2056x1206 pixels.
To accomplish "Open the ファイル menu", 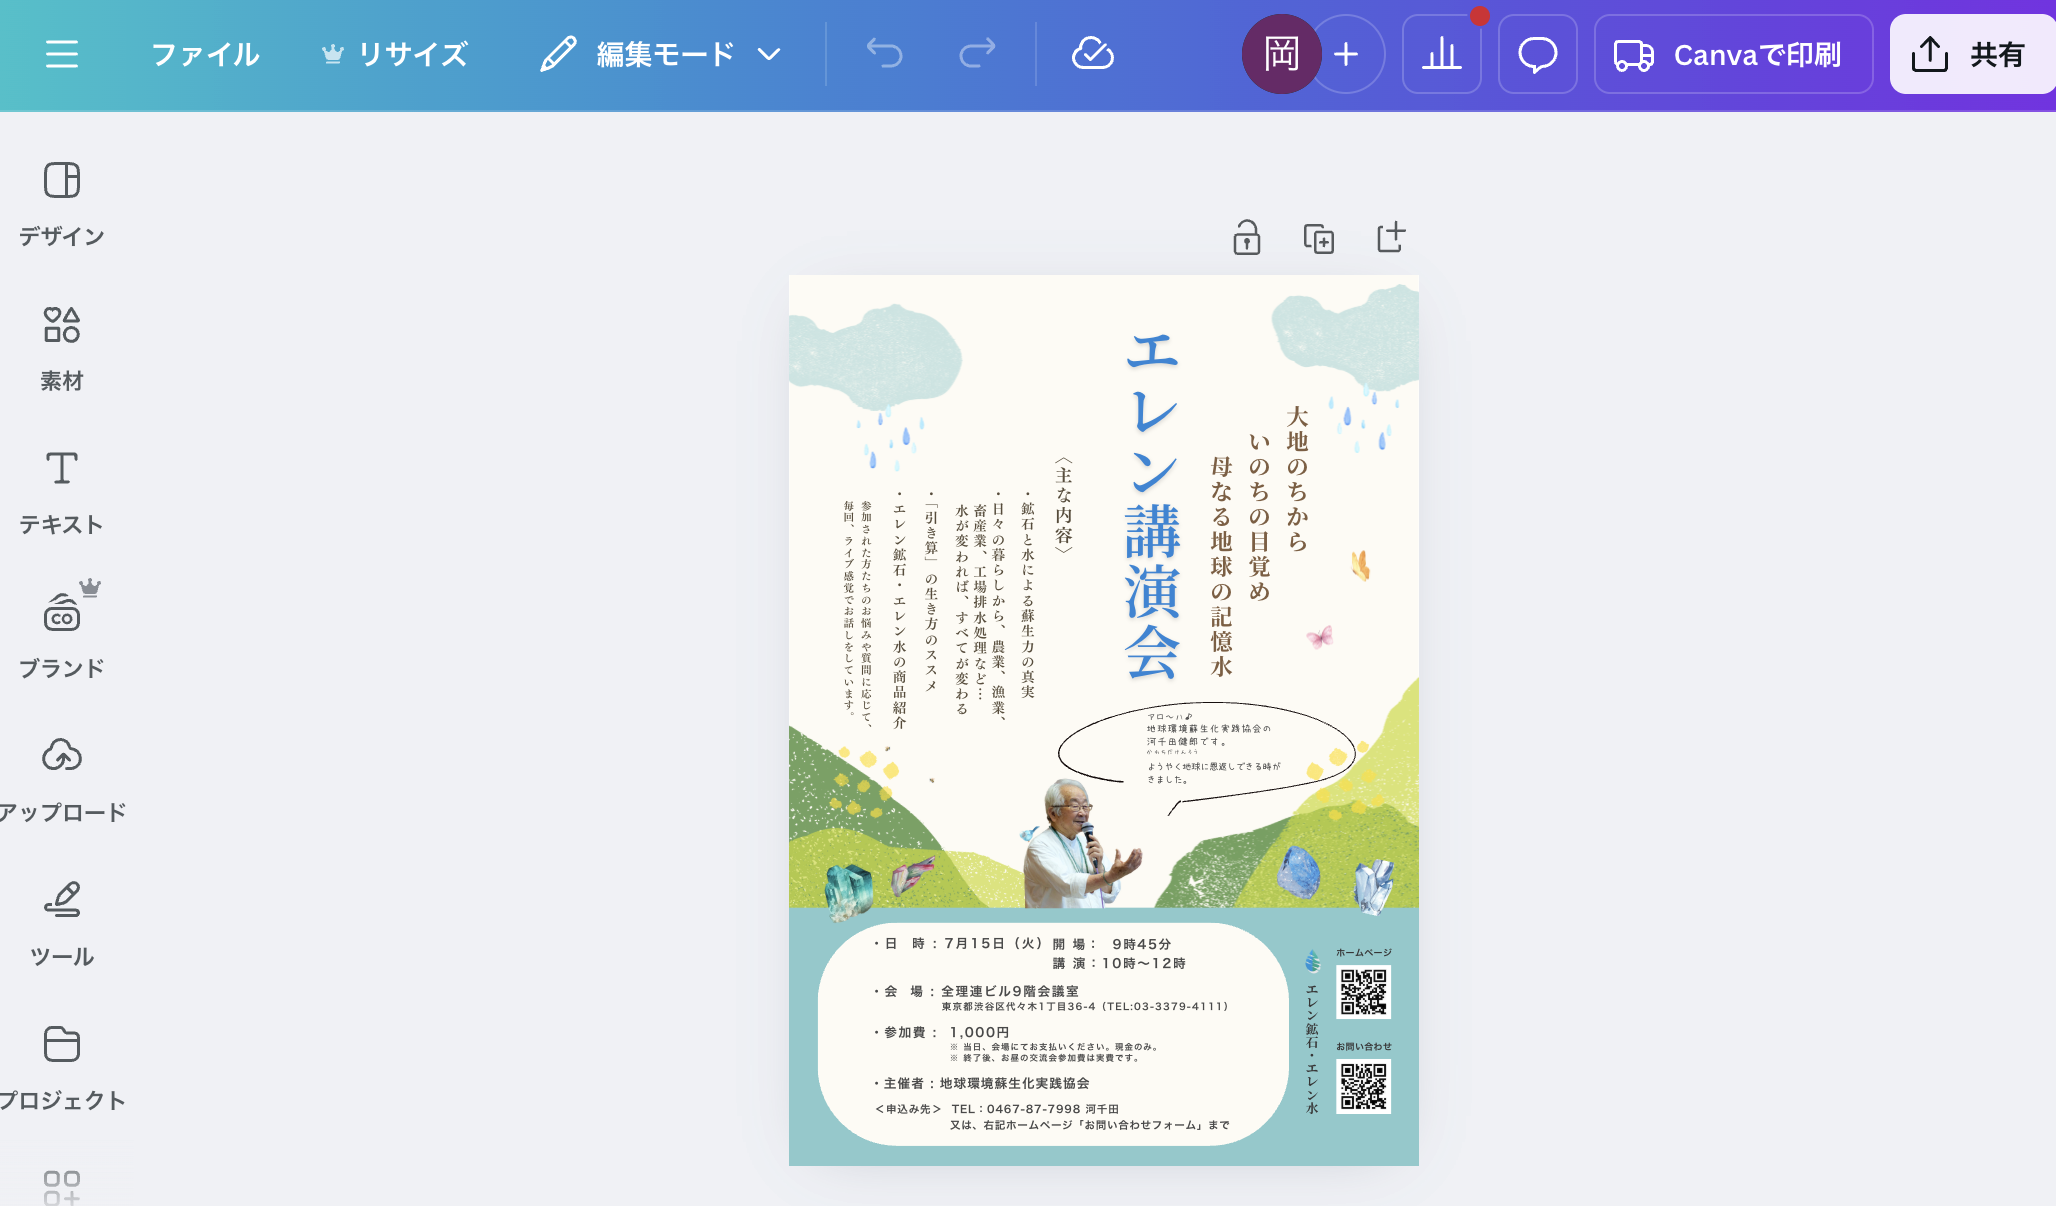I will coord(205,54).
